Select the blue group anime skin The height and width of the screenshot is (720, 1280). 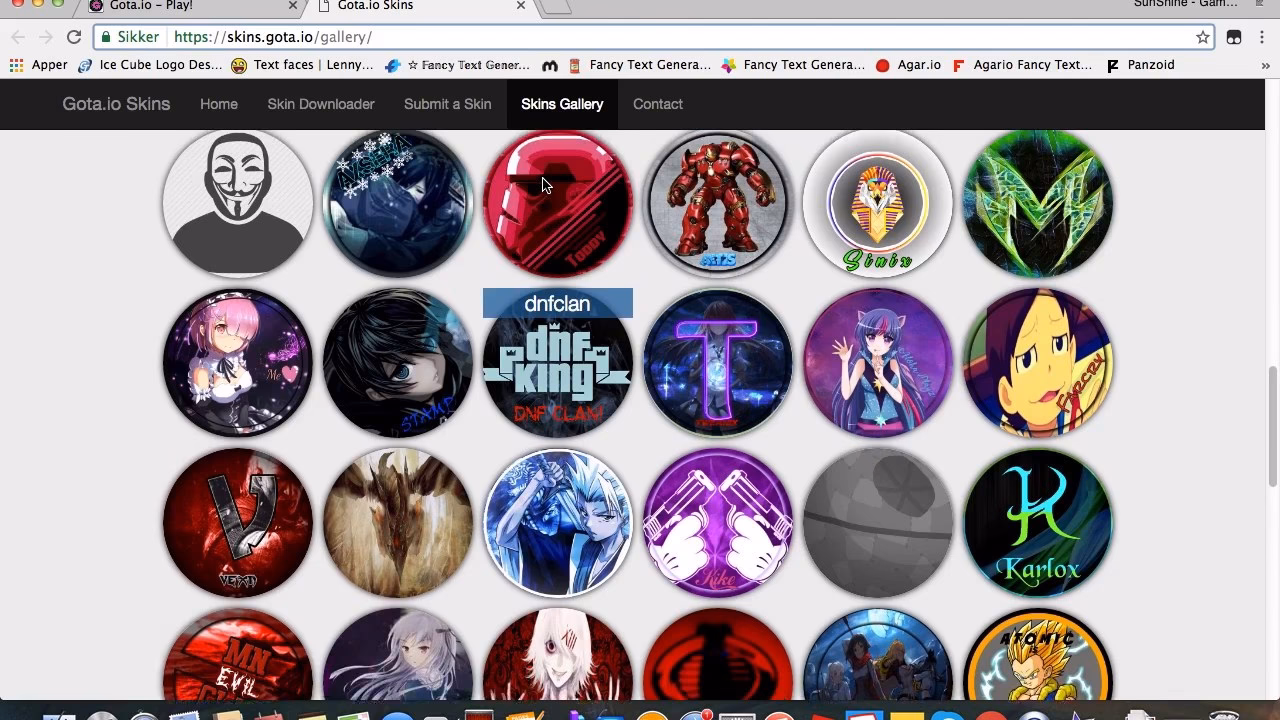[878, 654]
